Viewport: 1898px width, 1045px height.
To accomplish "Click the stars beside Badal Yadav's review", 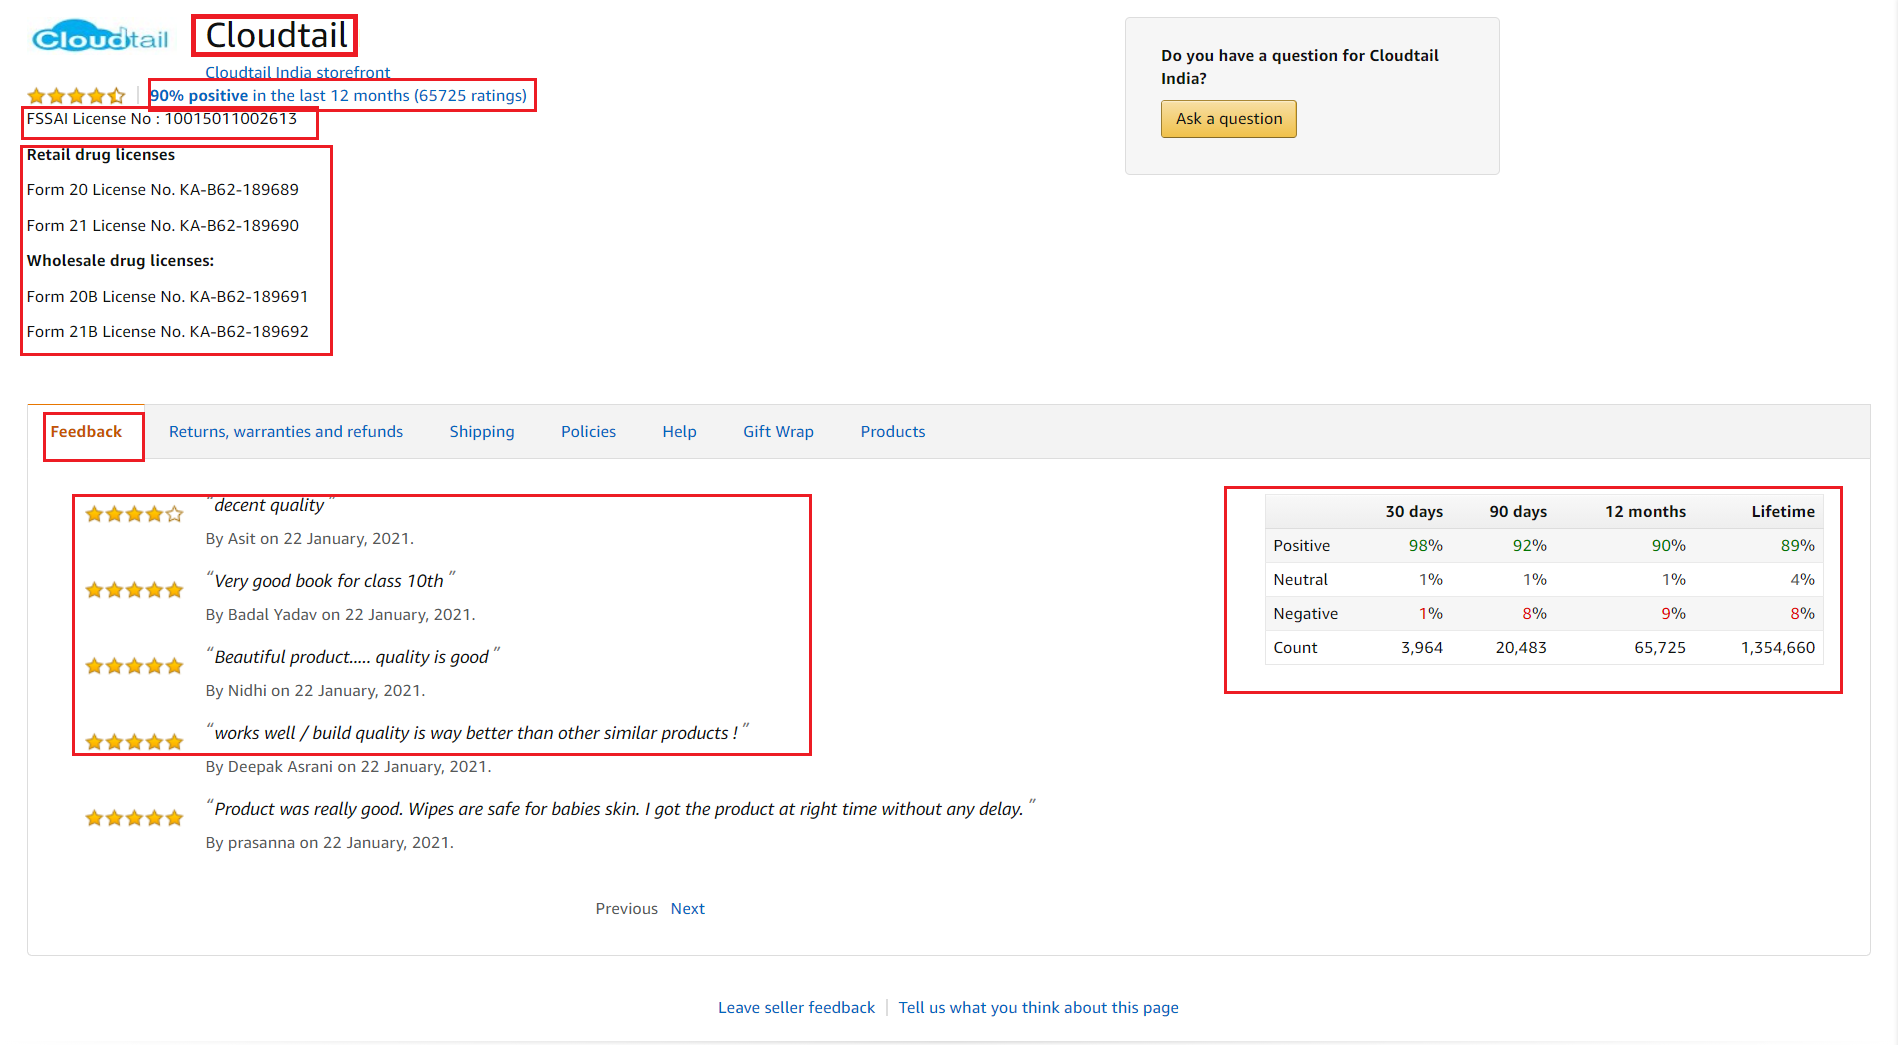I will click(134, 590).
